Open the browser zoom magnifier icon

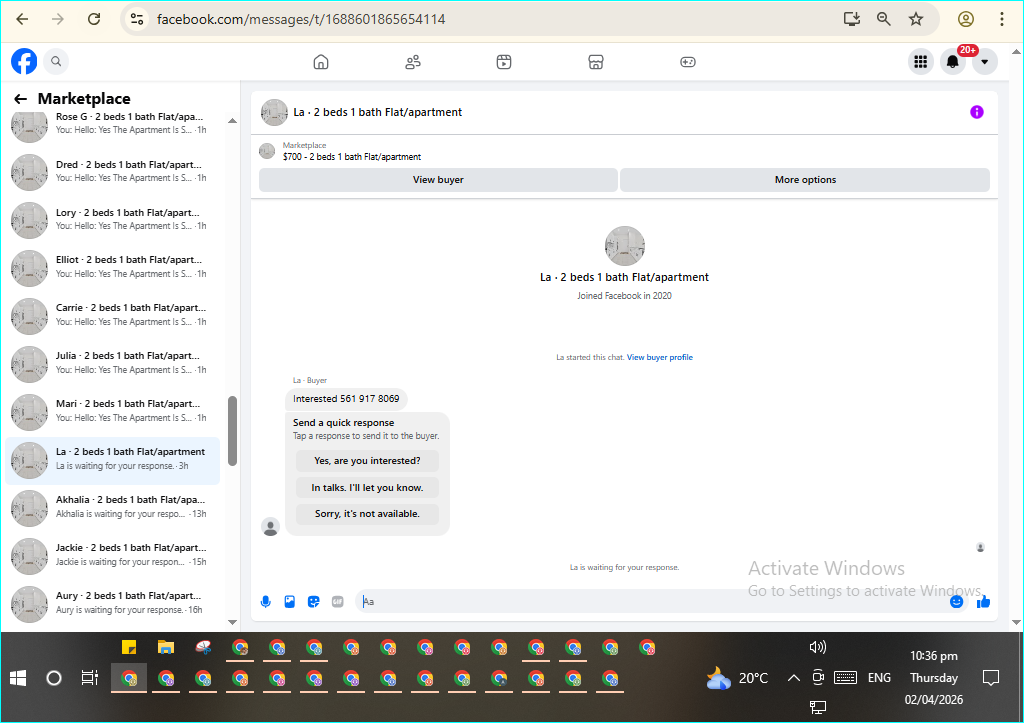pyautogui.click(x=884, y=19)
